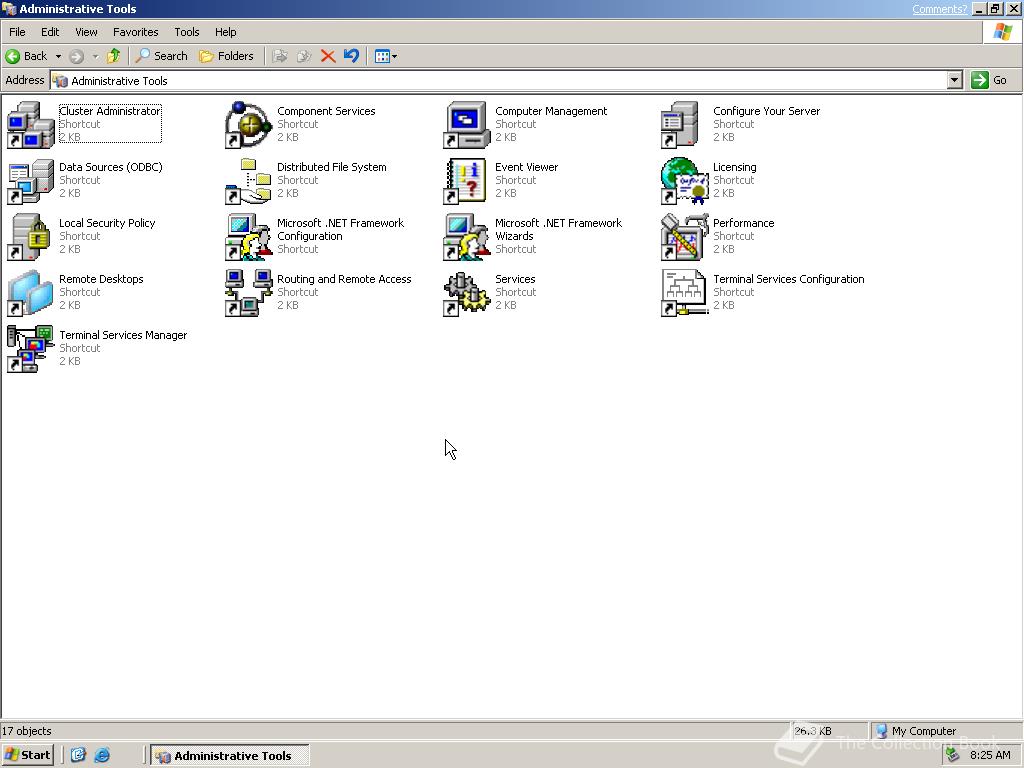Select the .NET Framework Wizards icon
1024x768 pixels.
[466, 237]
